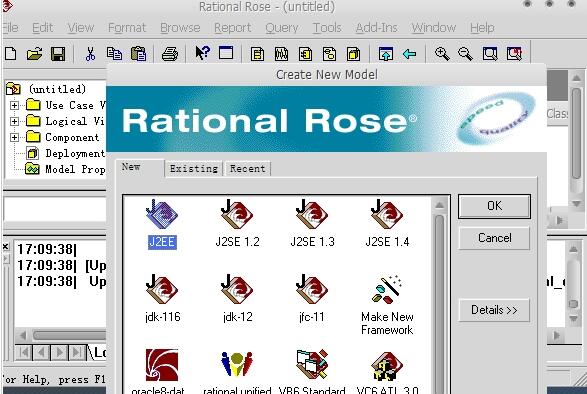This screenshot has width=587, height=394.
Task: Activate the context help pointer icon
Action: point(203,53)
